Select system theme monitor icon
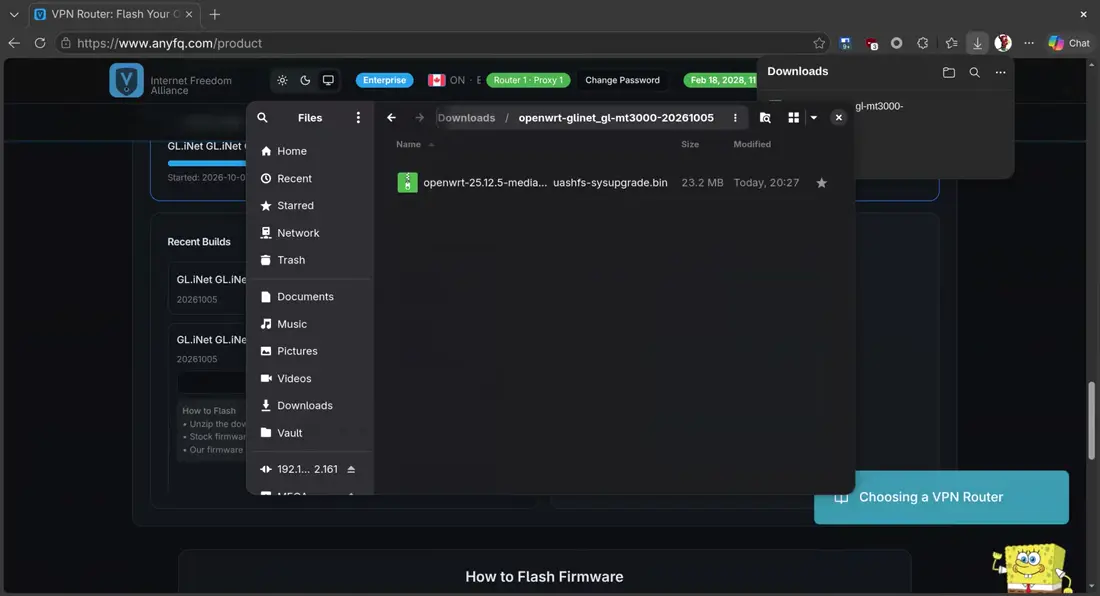 pos(328,80)
